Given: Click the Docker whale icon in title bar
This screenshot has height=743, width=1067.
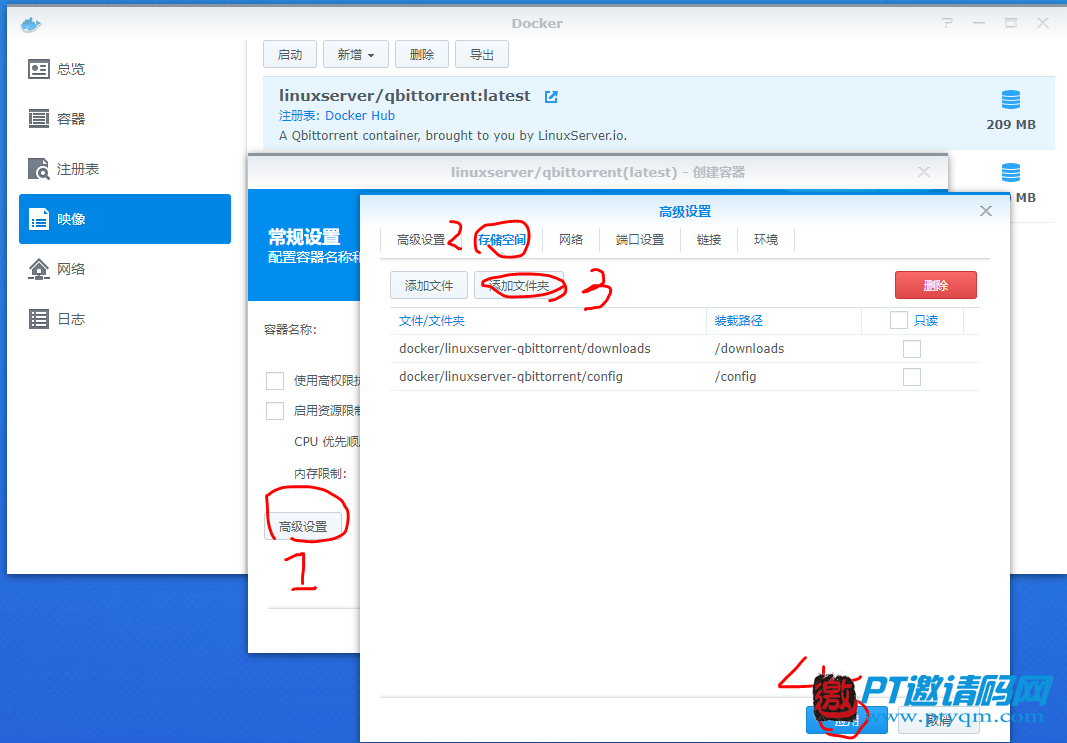Looking at the screenshot, I should pyautogui.click(x=31, y=24).
